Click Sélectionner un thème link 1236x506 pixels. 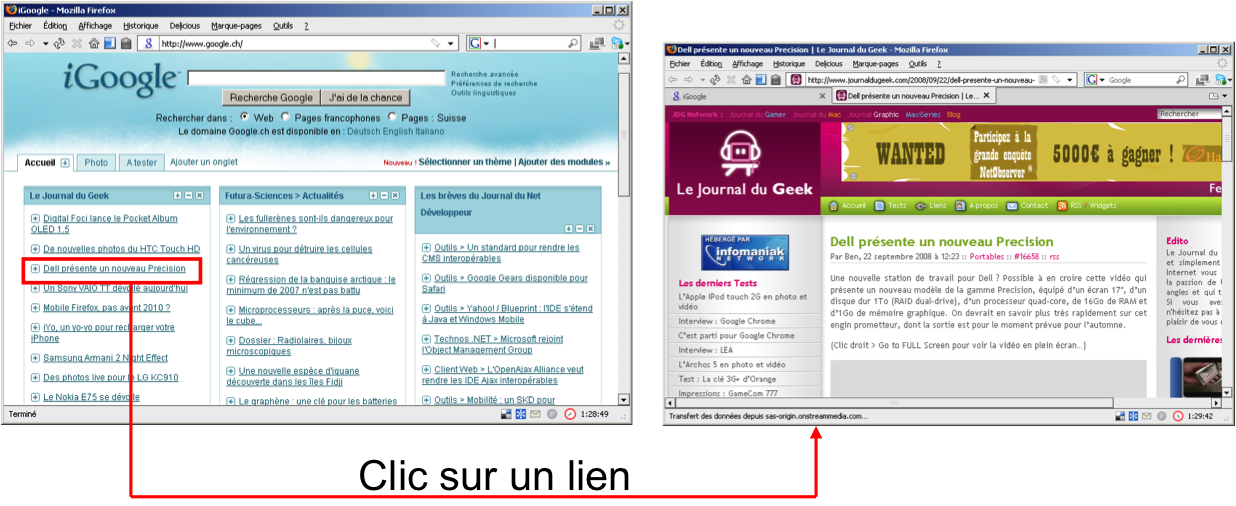tap(466, 162)
